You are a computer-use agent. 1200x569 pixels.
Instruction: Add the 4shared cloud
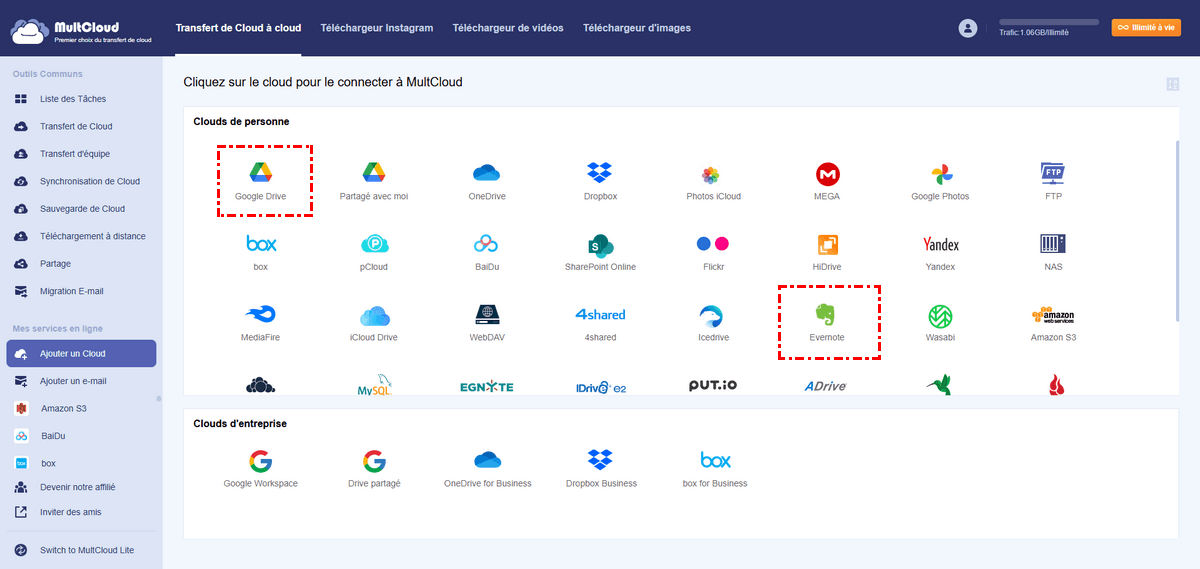click(600, 322)
